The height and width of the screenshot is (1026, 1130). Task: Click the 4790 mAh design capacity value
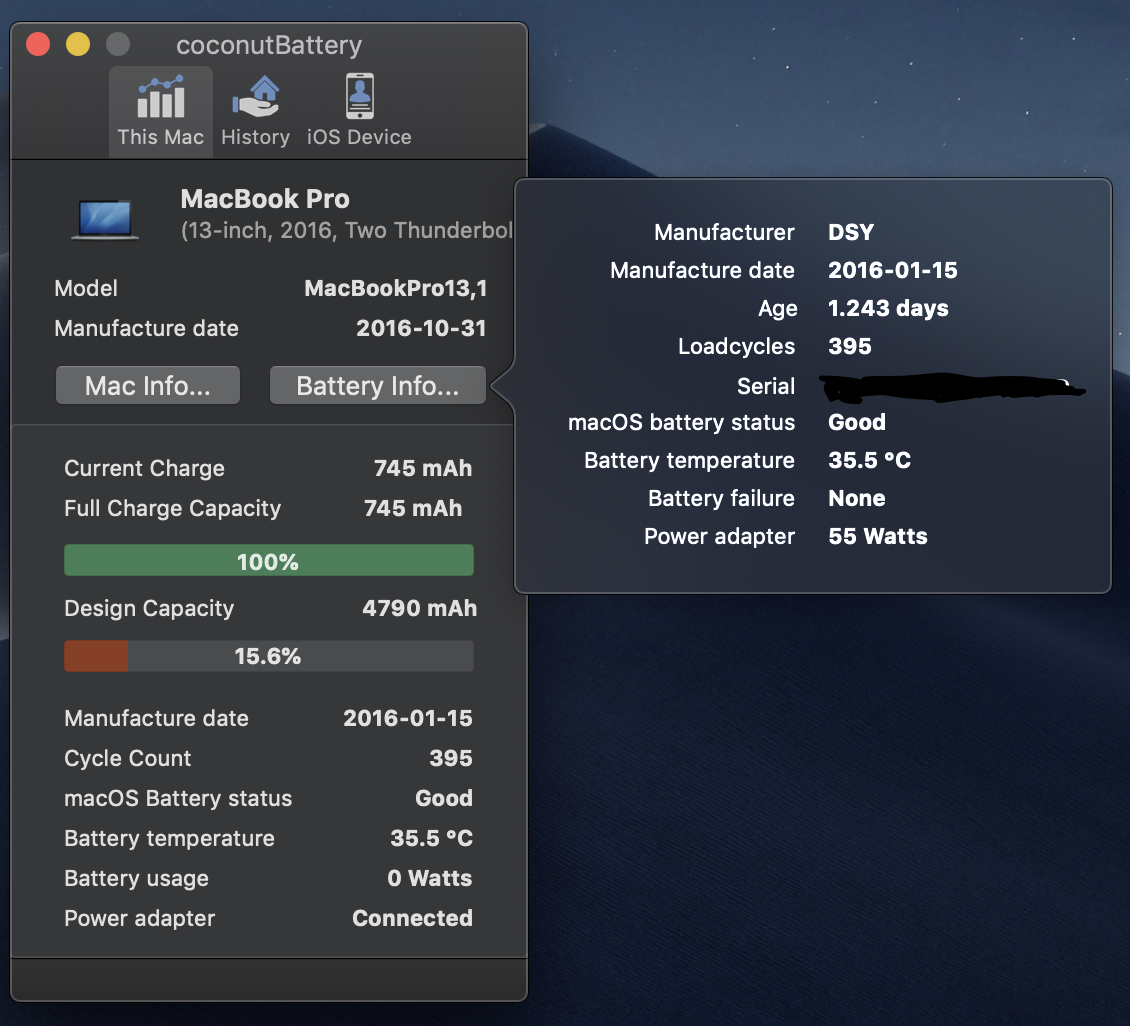point(419,608)
